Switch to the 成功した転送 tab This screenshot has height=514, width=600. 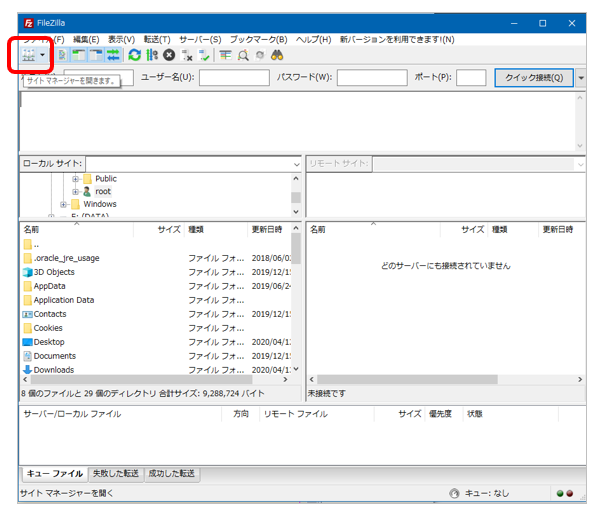[x=171, y=474]
